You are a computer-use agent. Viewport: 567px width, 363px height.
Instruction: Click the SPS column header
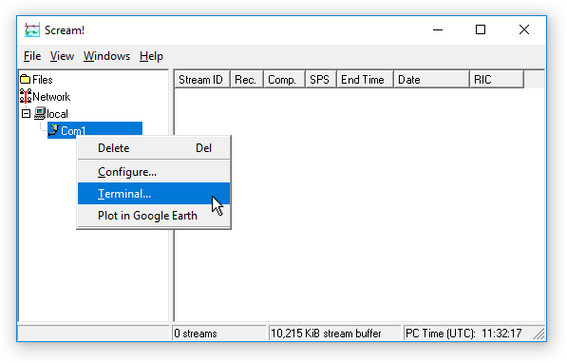pyautogui.click(x=321, y=80)
